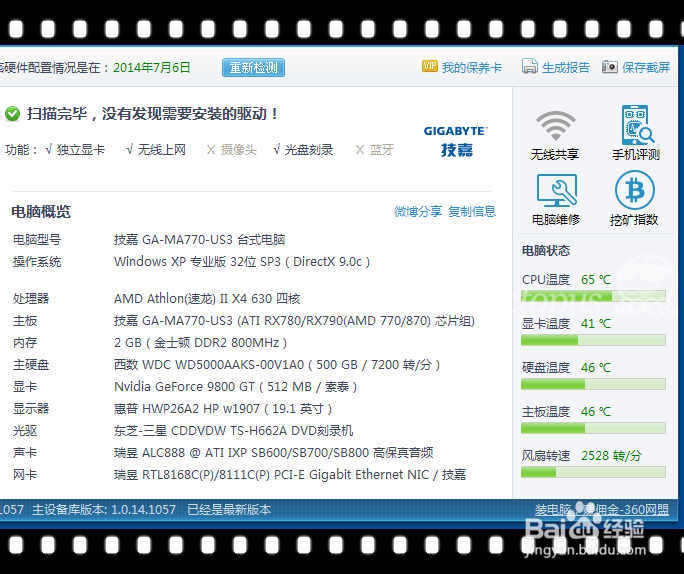
Task: Click the 65 ℃ CPU temperature value
Action: [596, 280]
